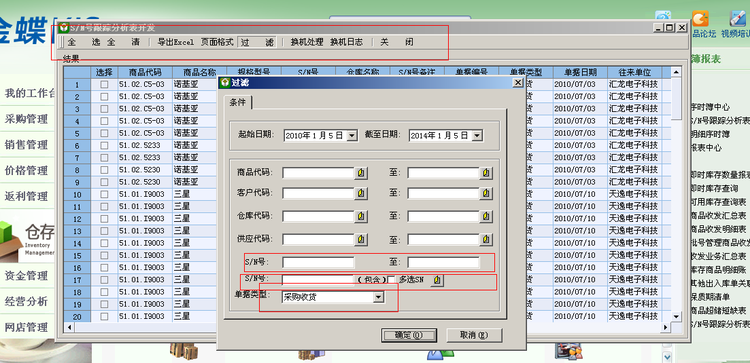The height and width of the screenshot is (363, 750).
Task: Open the video training (视频培训) icon
Action: click(x=737, y=19)
